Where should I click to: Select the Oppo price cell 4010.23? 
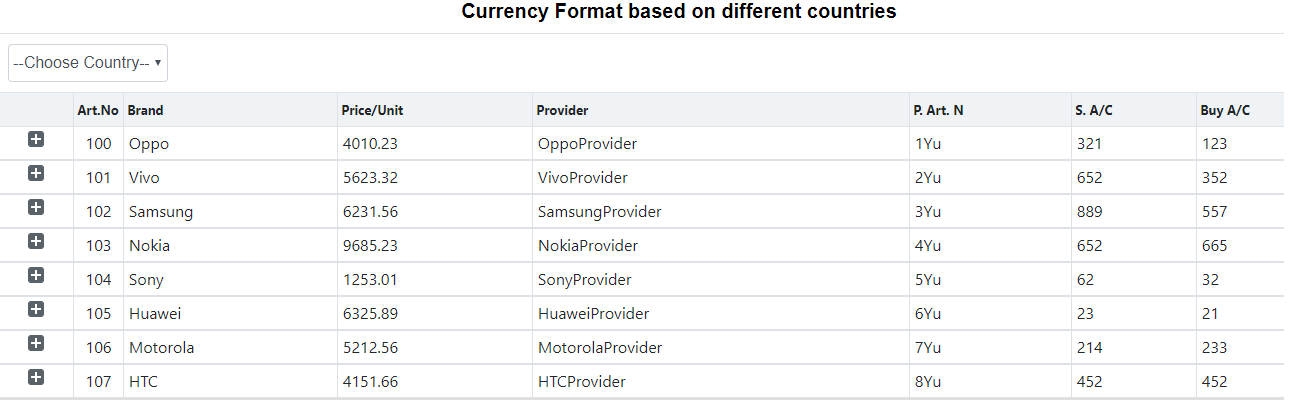pos(370,144)
